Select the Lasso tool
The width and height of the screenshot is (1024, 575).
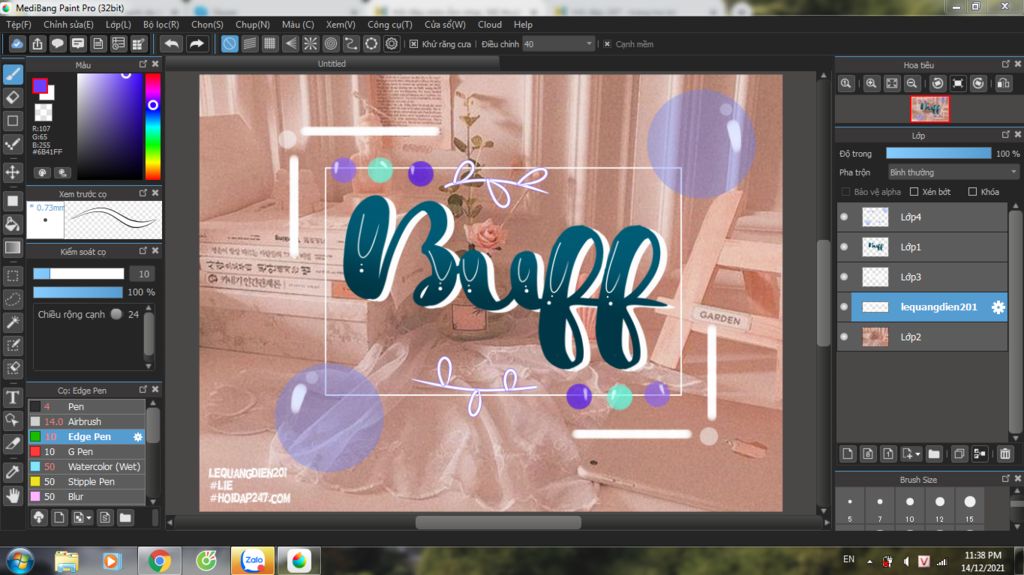pos(13,299)
